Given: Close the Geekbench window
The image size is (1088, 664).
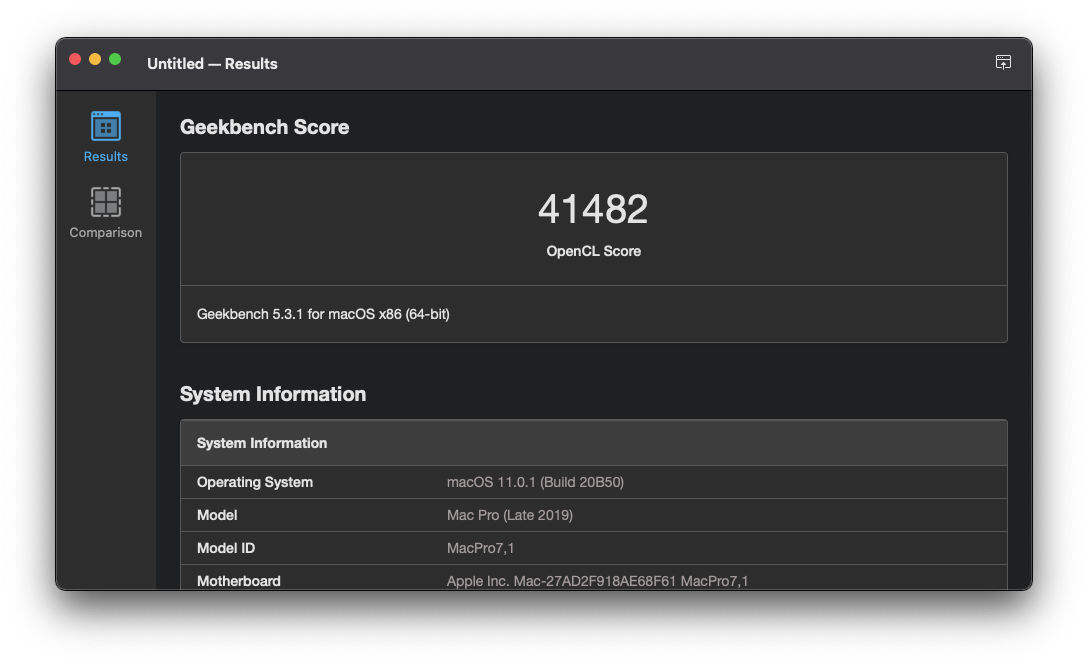Looking at the screenshot, I should click(x=75, y=60).
